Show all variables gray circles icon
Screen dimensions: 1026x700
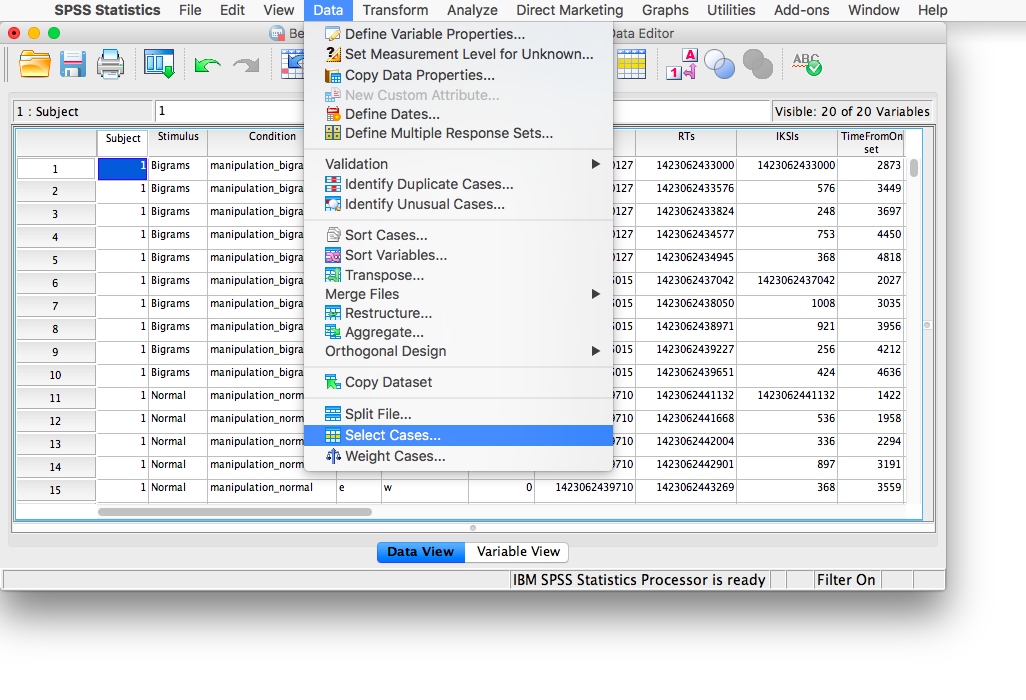758,64
